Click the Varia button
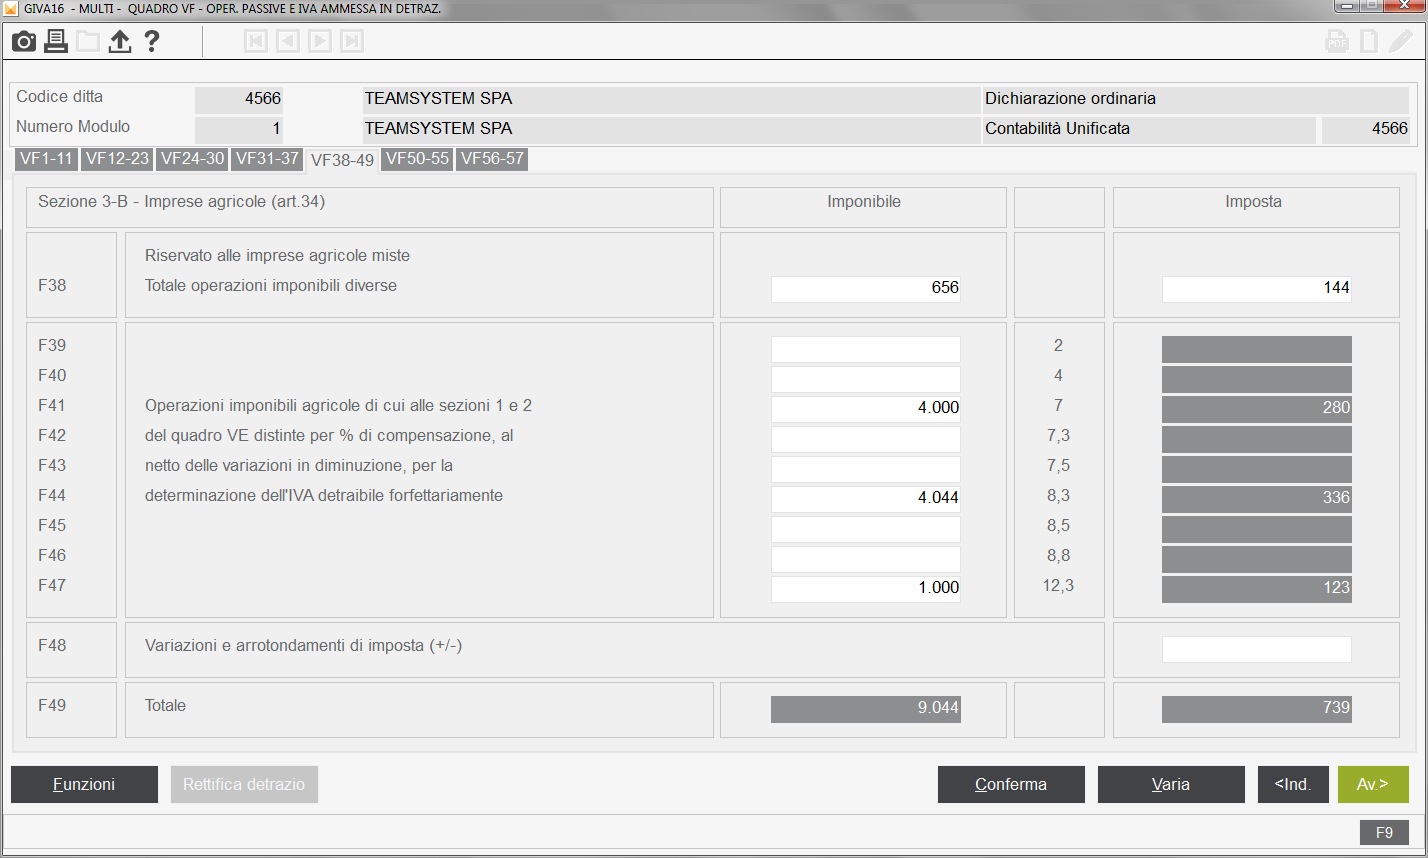Screen dimensions: 1428x858 click(1171, 784)
